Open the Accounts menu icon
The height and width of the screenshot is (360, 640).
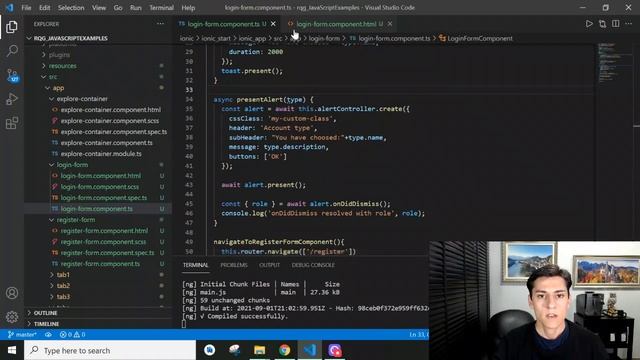12,293
